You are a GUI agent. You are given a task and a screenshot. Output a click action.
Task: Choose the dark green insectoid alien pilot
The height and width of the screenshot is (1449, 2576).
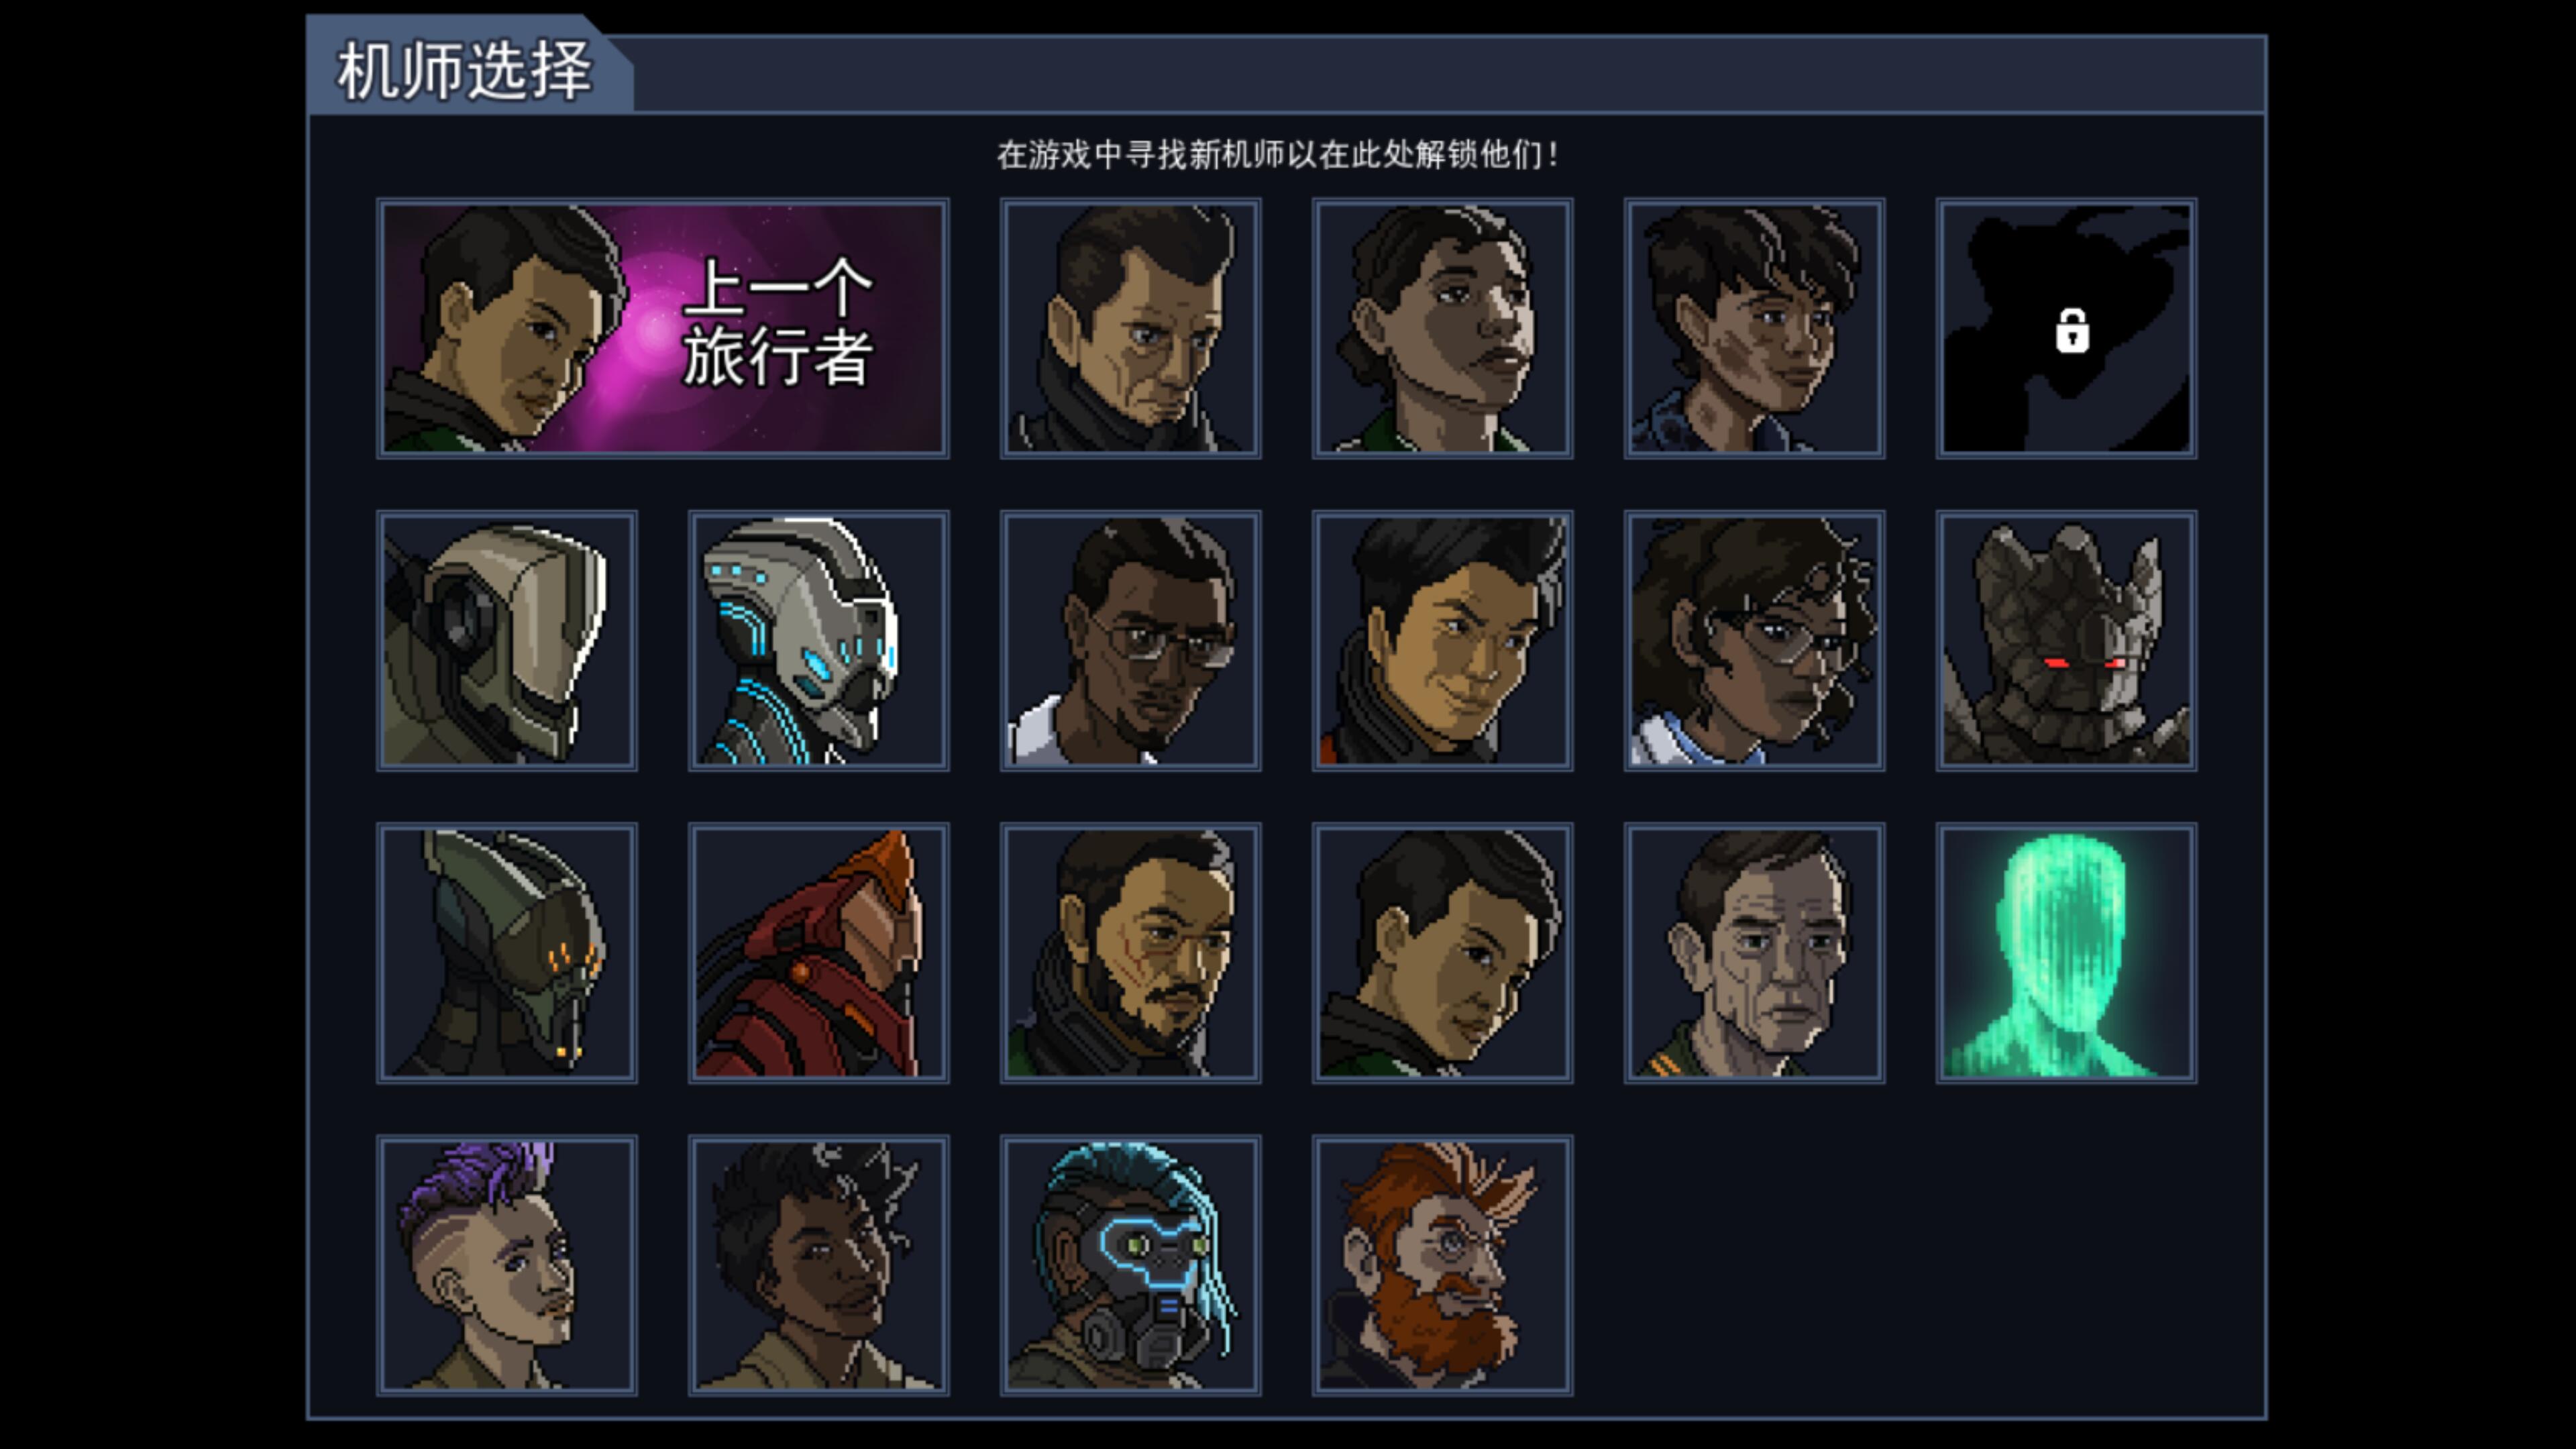pyautogui.click(x=506, y=953)
